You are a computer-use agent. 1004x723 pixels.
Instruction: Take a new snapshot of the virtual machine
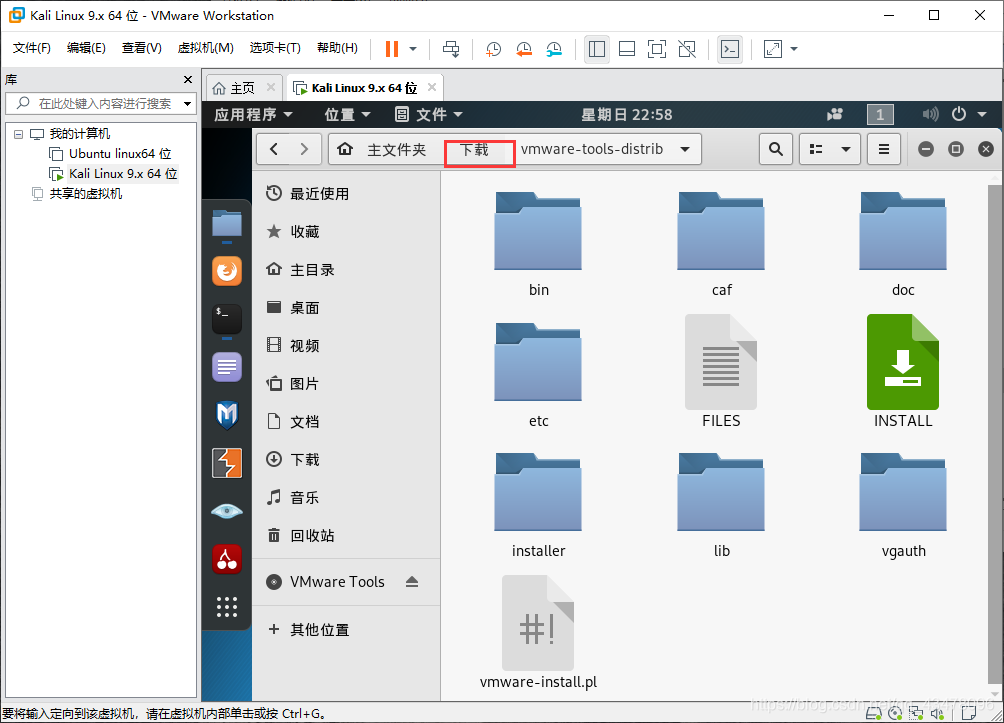[493, 49]
